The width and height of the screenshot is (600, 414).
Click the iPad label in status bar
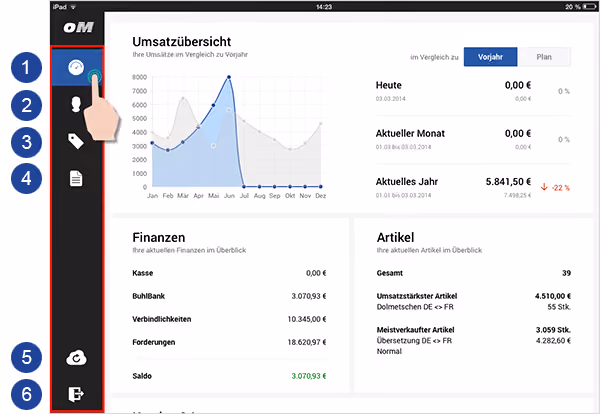(60, 7)
